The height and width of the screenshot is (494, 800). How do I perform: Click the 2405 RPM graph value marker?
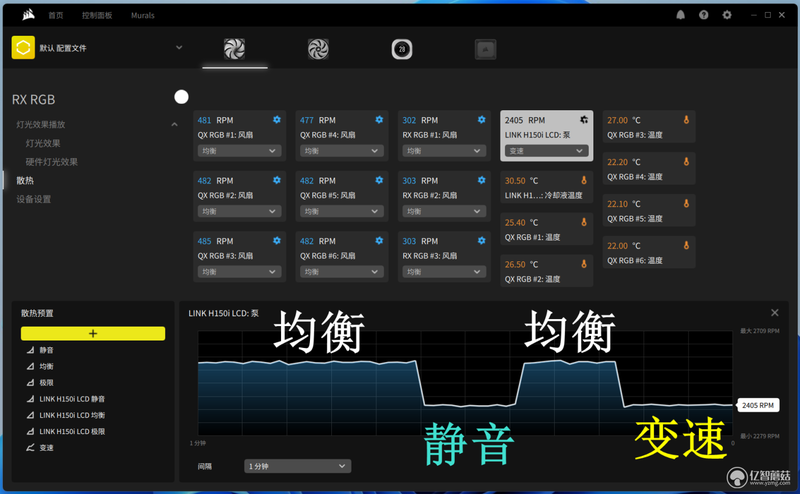(x=758, y=405)
